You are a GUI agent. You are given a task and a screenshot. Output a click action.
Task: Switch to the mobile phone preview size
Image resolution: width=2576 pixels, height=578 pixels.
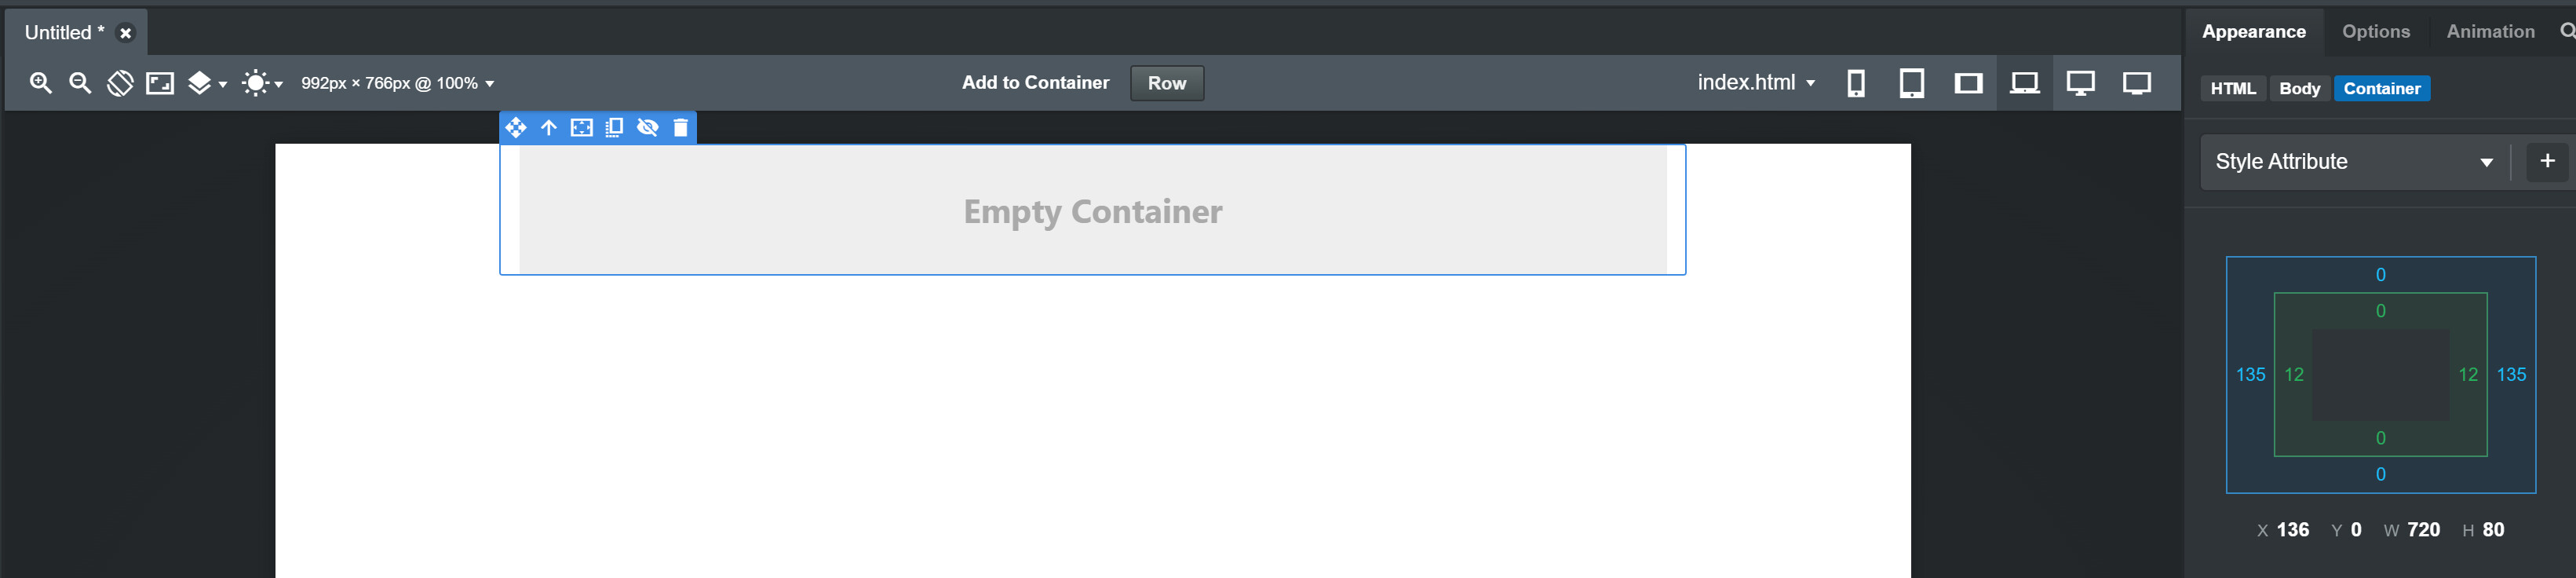pyautogui.click(x=1855, y=83)
